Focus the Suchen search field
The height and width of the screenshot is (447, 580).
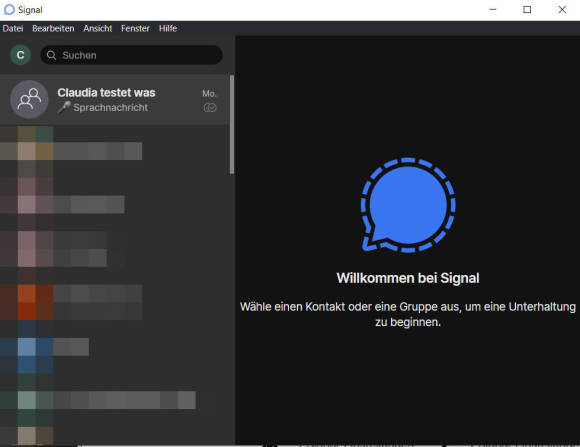point(131,55)
